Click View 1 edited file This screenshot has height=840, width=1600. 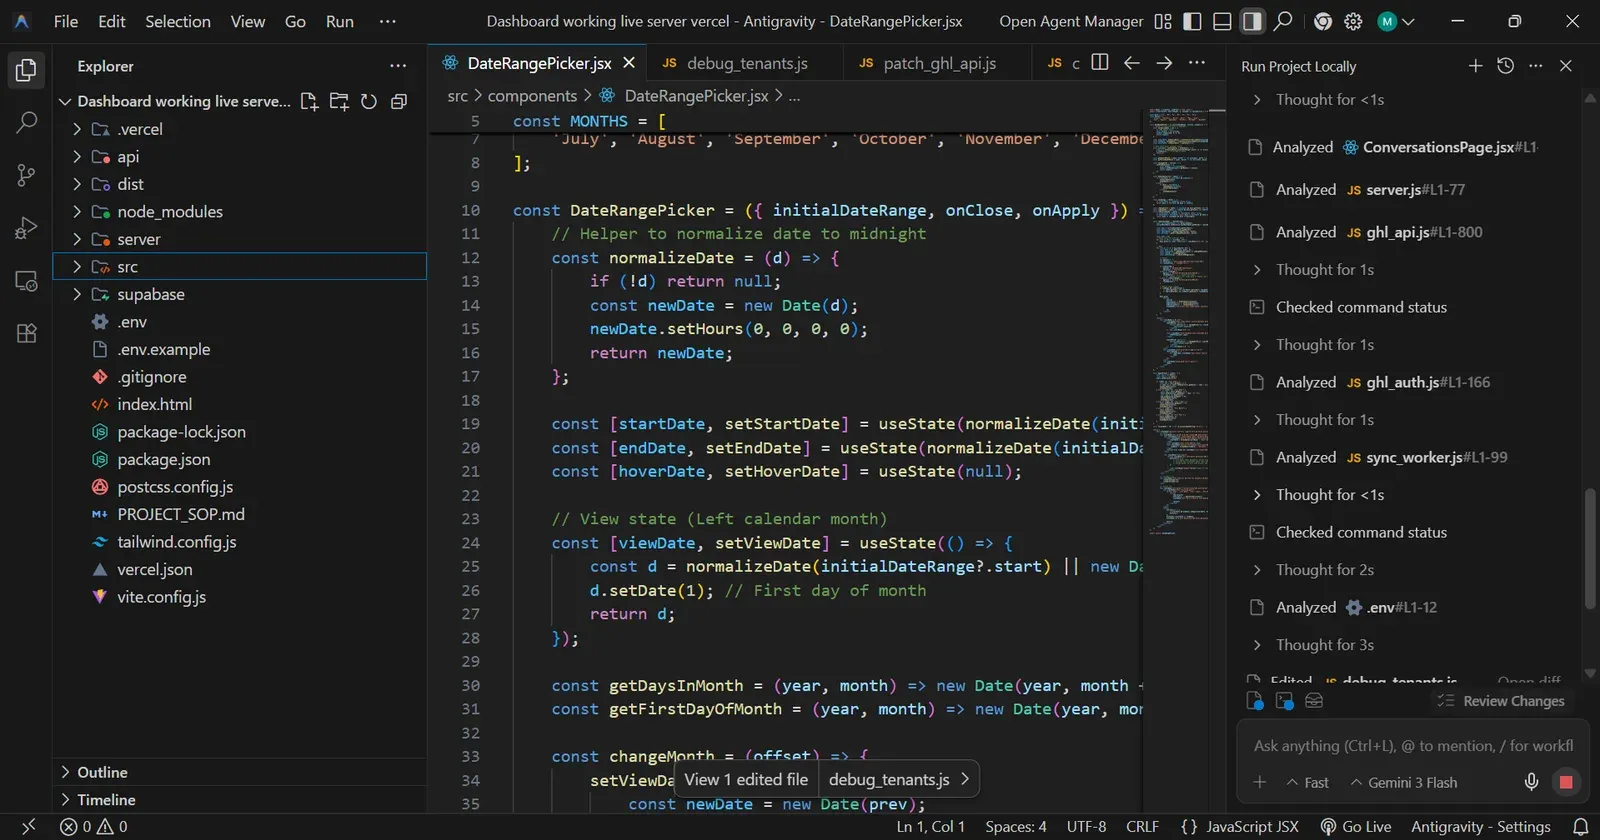pyautogui.click(x=746, y=779)
